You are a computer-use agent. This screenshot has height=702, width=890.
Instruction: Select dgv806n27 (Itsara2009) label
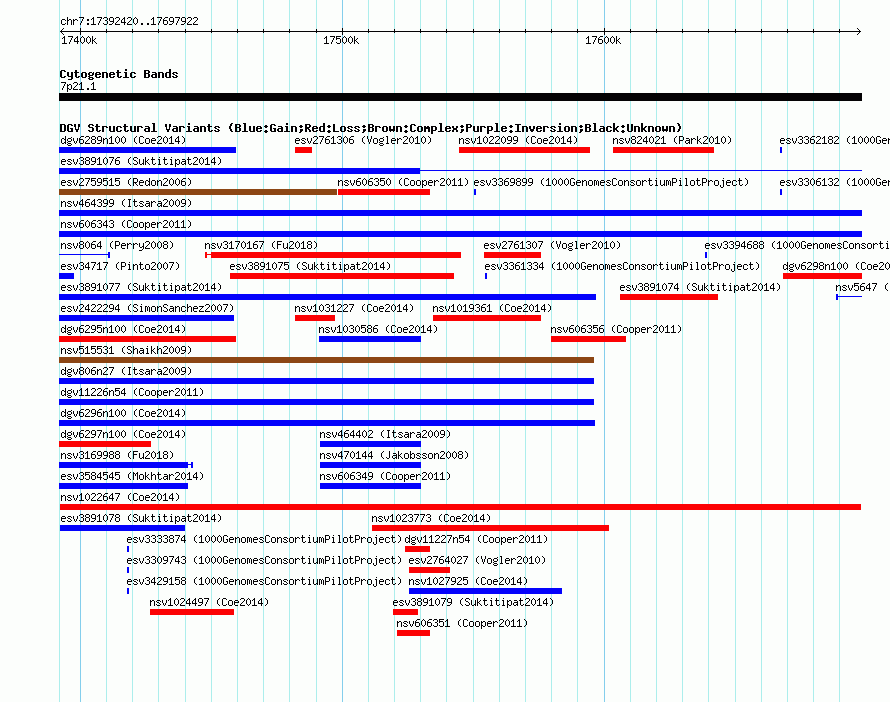pos(126,371)
